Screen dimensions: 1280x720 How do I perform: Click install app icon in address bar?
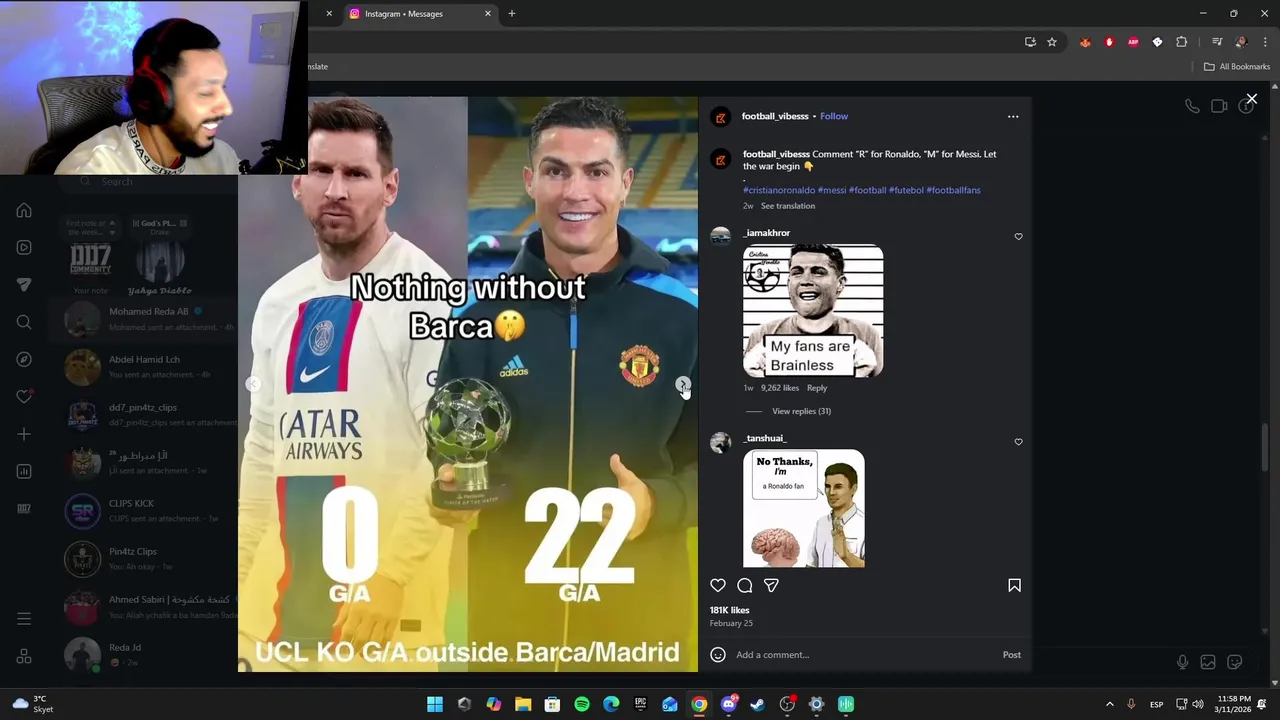point(1030,42)
